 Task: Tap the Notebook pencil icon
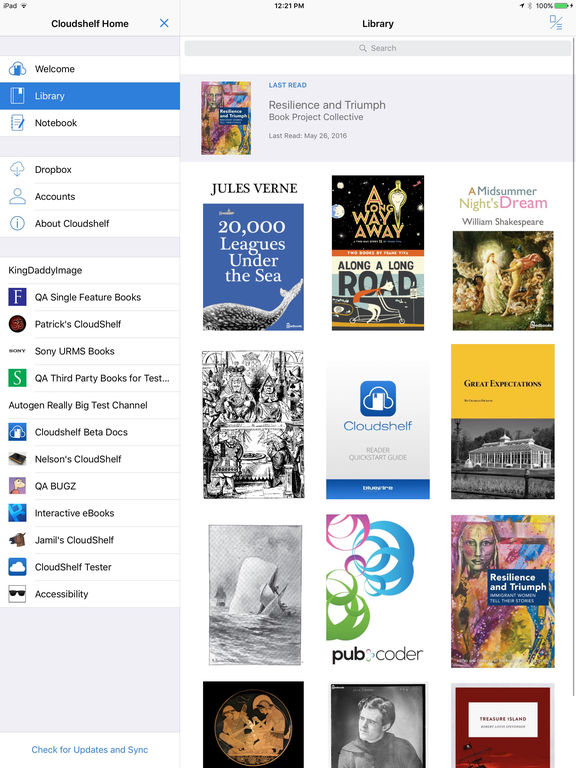[17, 123]
